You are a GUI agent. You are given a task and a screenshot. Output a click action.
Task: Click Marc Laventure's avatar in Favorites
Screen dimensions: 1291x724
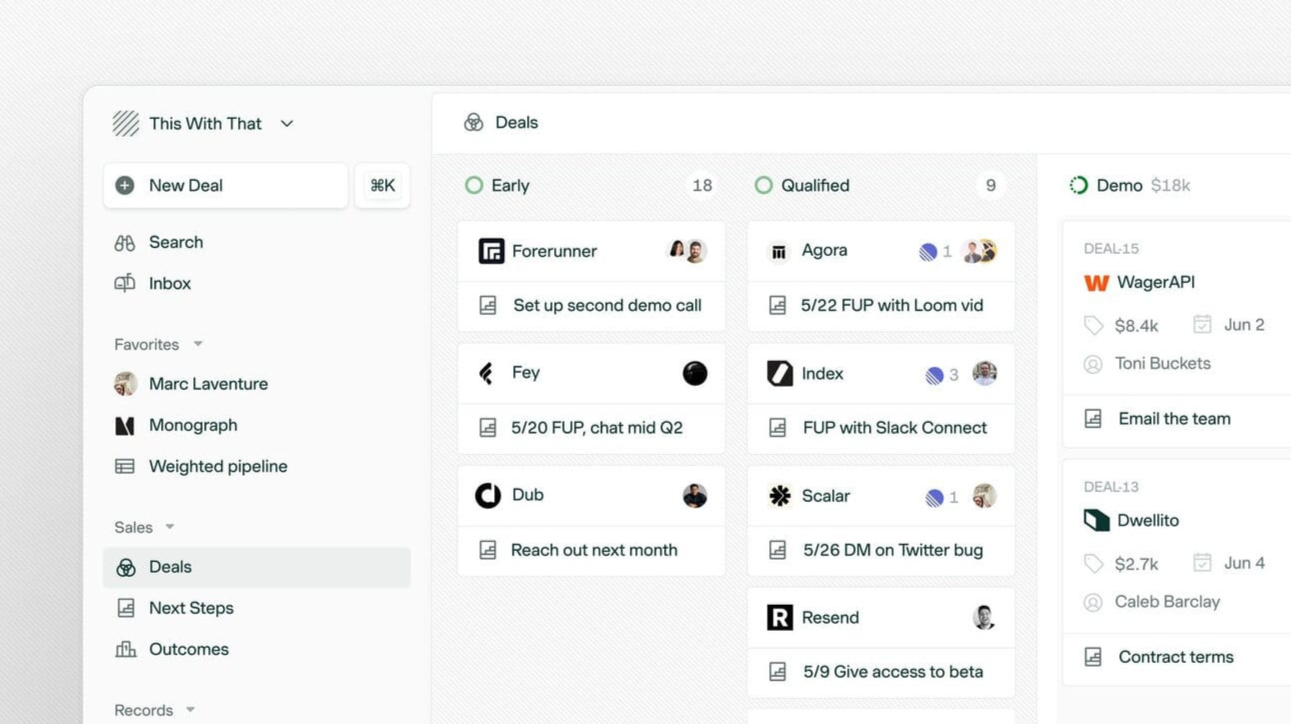[125, 384]
